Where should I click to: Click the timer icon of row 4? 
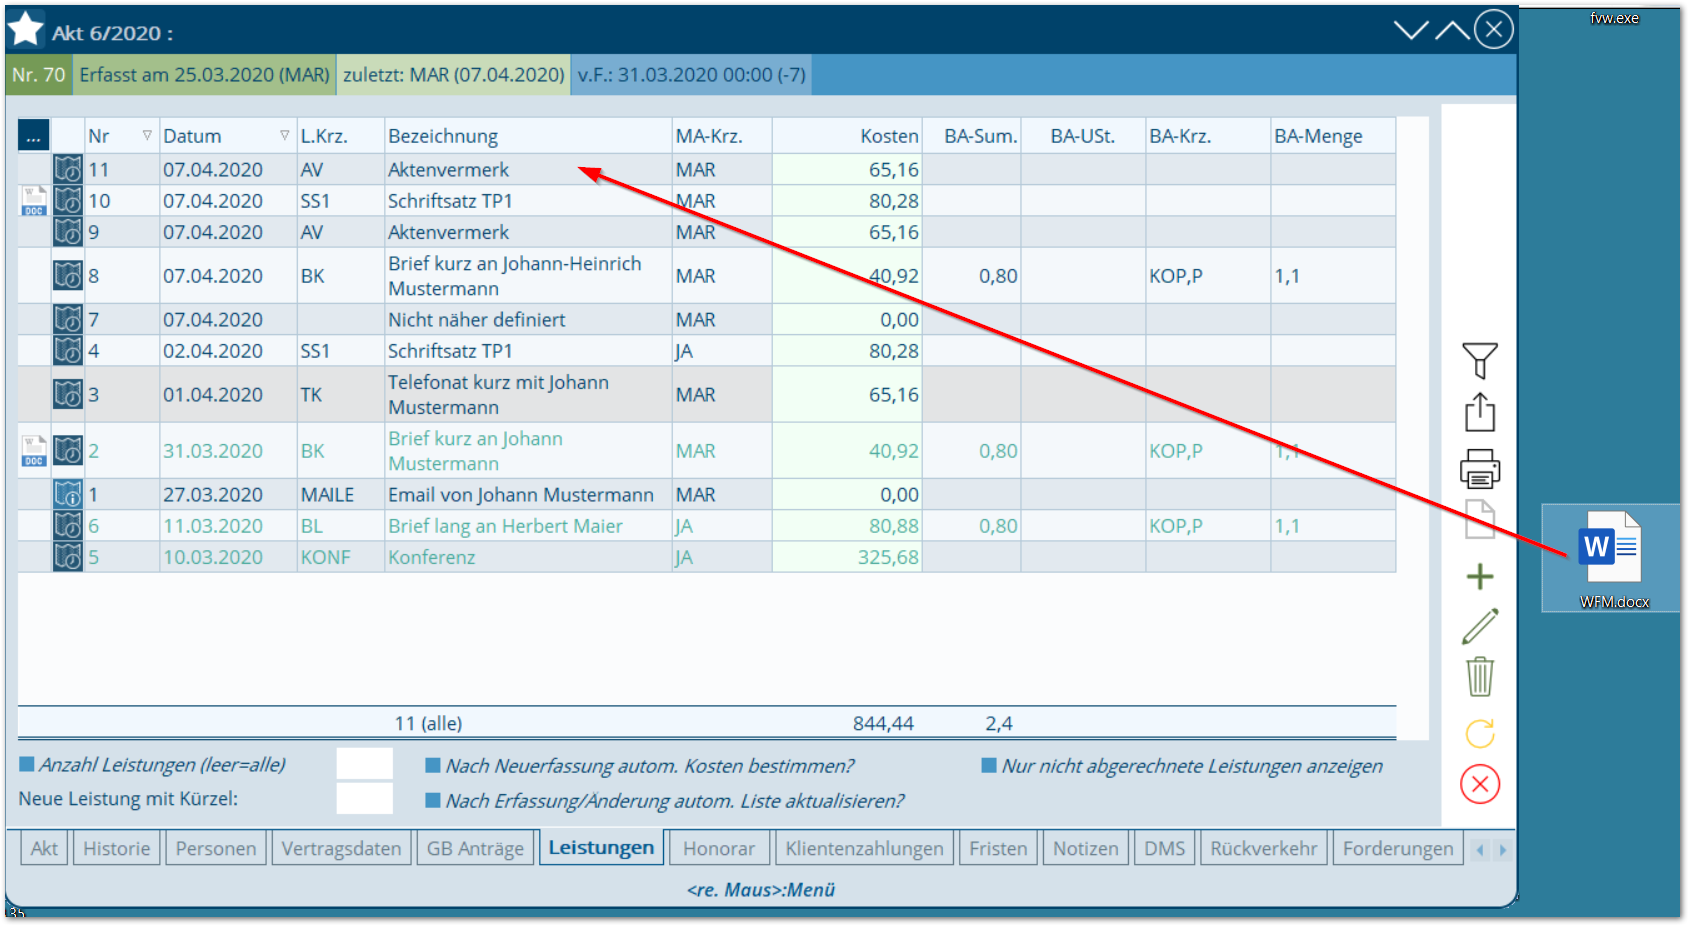(x=68, y=350)
